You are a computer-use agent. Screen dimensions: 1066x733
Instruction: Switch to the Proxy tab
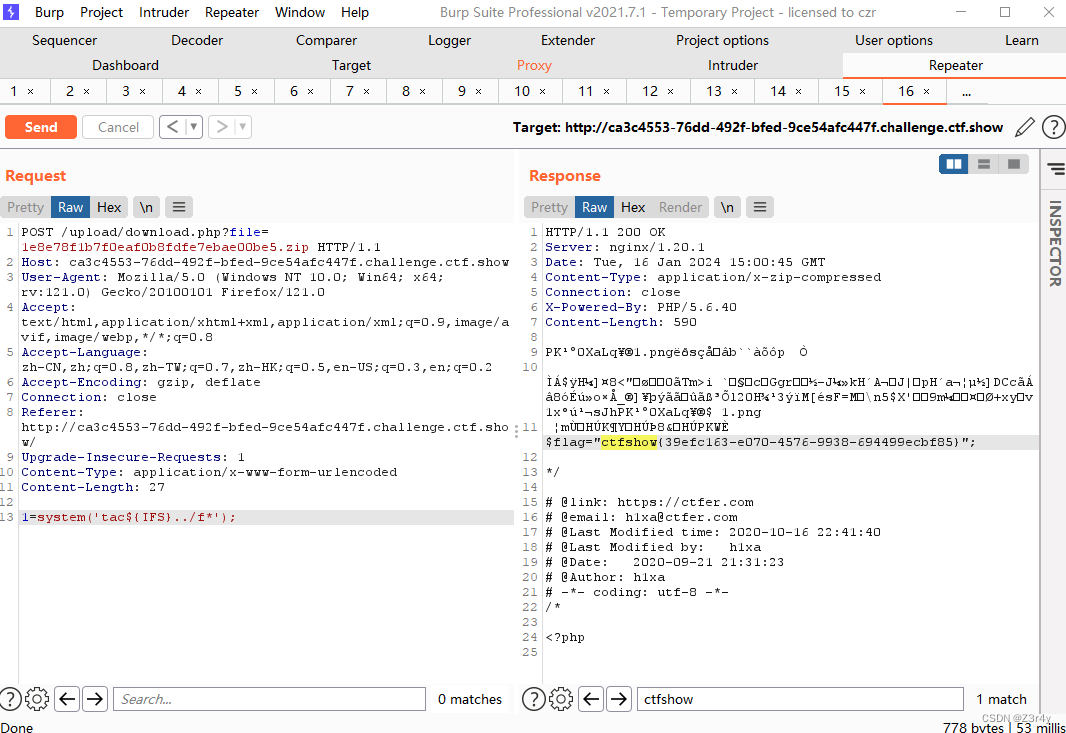534,65
